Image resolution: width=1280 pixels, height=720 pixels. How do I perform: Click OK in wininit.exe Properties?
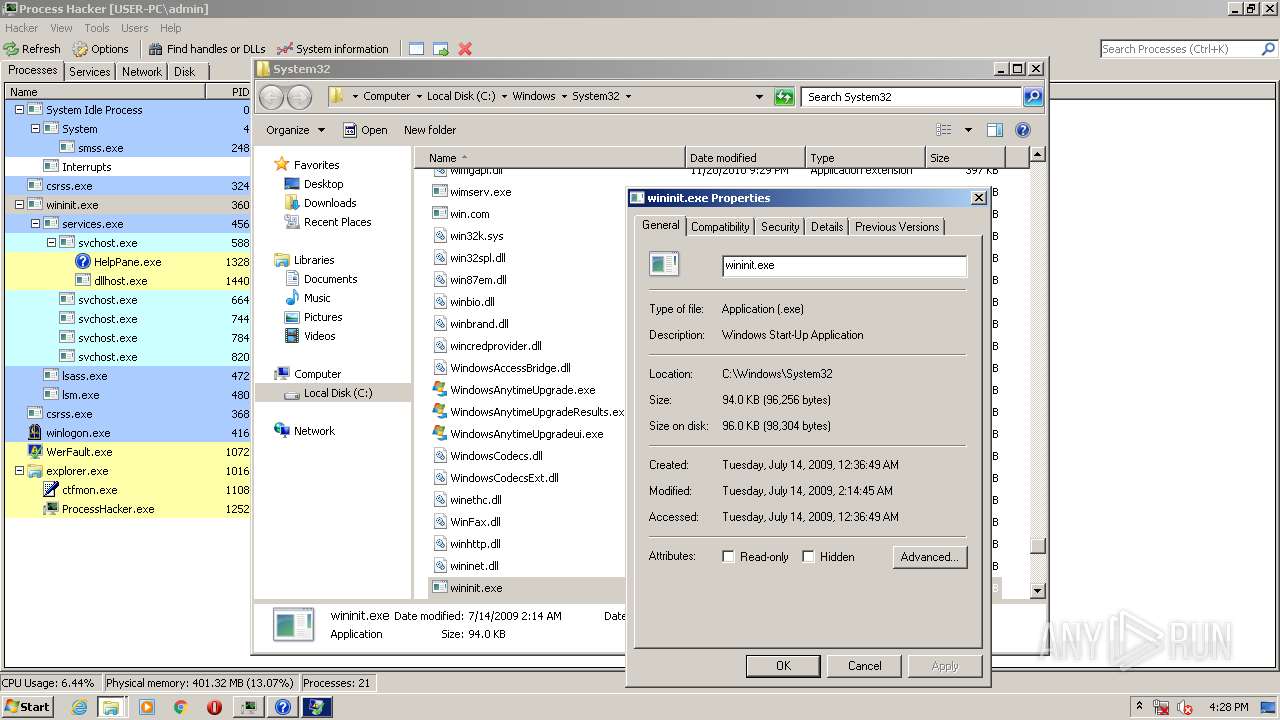pos(783,666)
